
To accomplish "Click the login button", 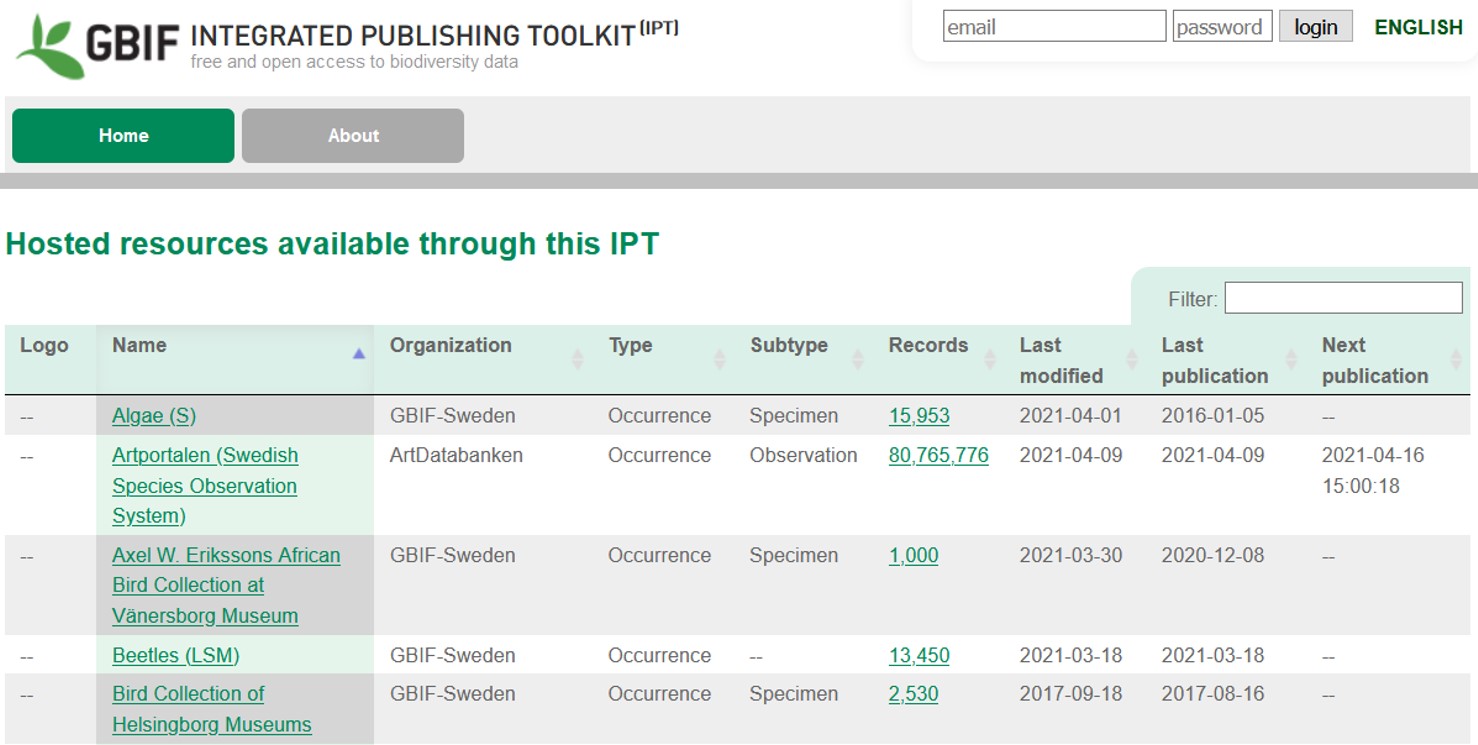I will point(1315,27).
